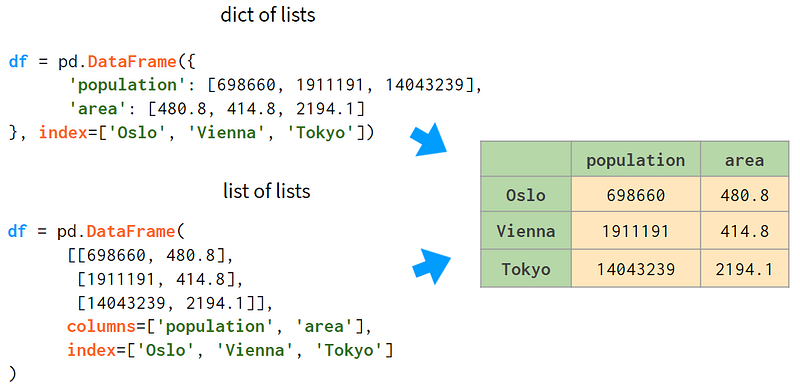Click the 'dict of lists' heading

click(268, 15)
